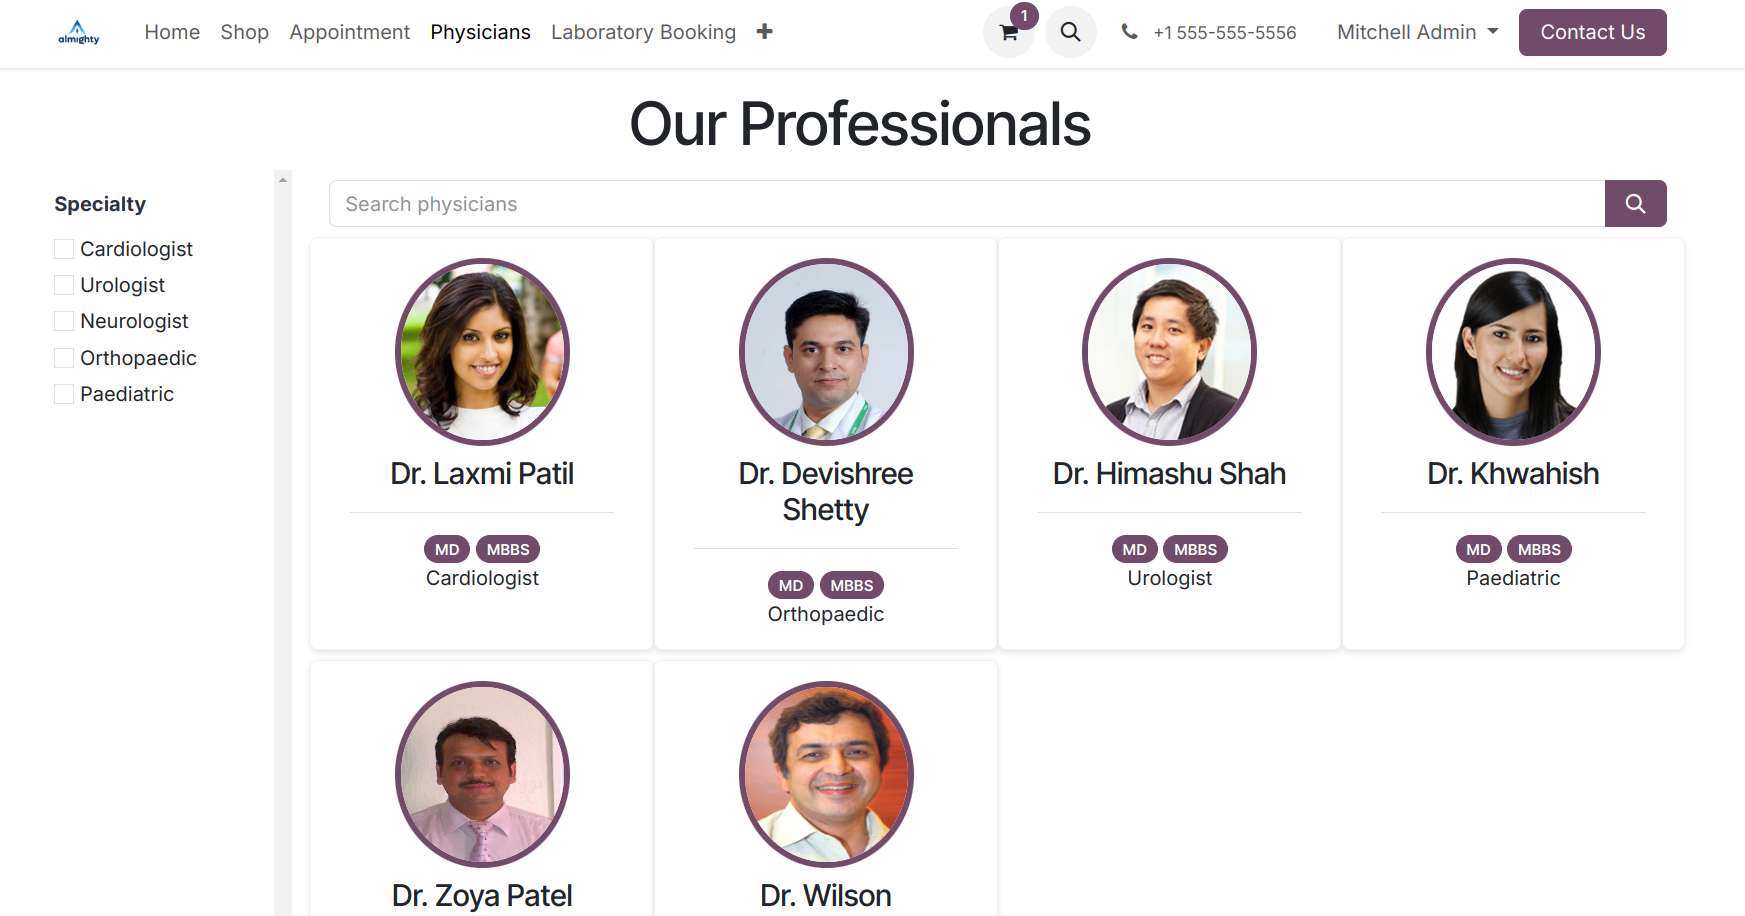The width and height of the screenshot is (1745, 916).
Task: Click the plus icon after Laboratory Booking
Action: coord(764,32)
